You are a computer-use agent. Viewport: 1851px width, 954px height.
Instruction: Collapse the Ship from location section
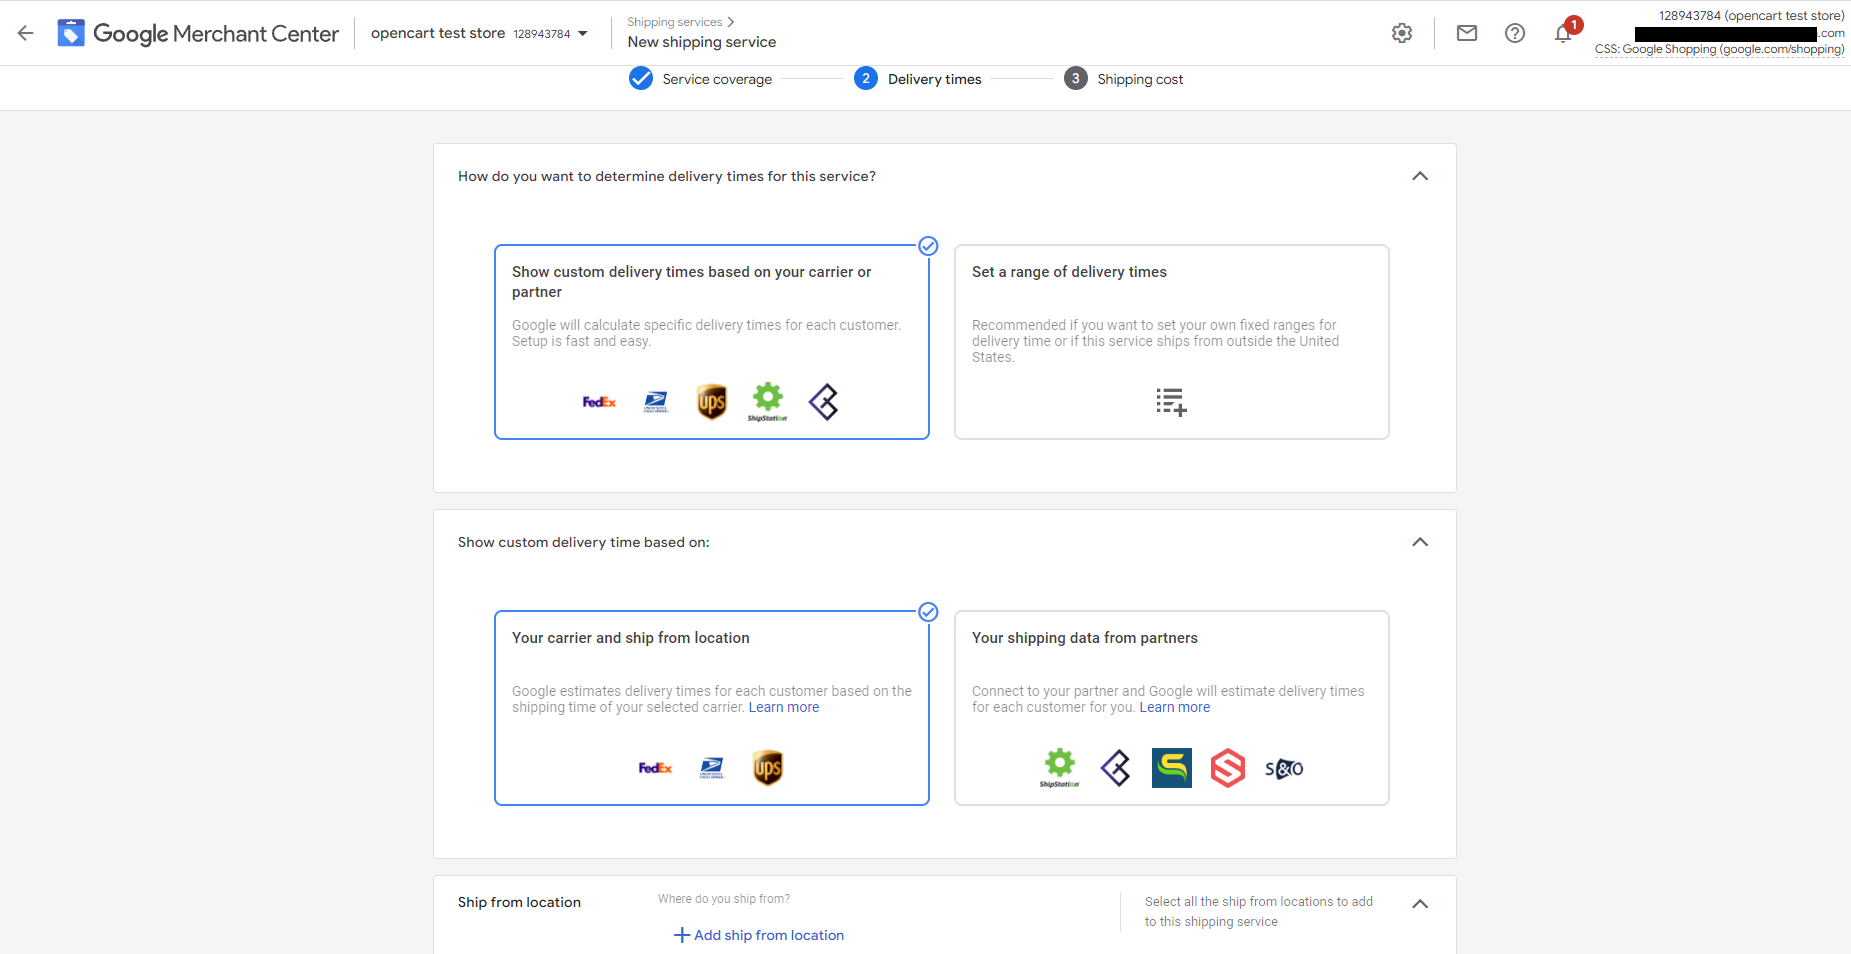1419,904
